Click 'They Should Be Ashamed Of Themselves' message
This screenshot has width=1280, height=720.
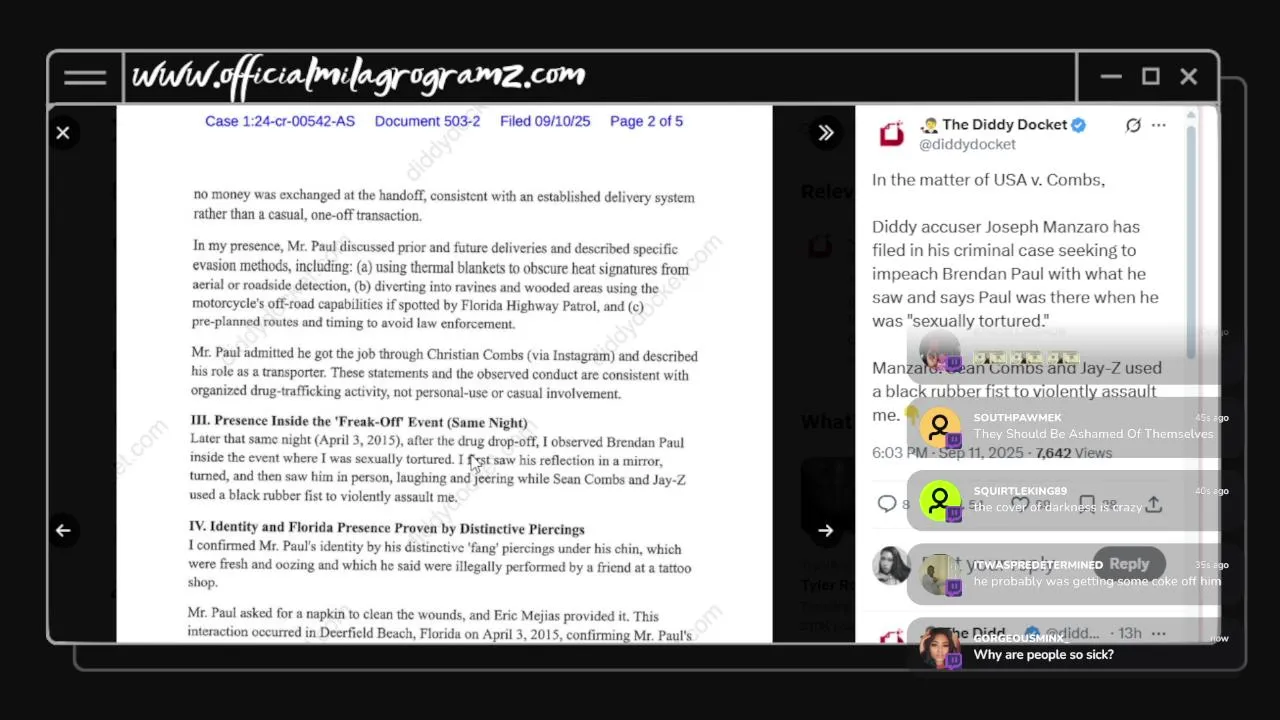1093,434
